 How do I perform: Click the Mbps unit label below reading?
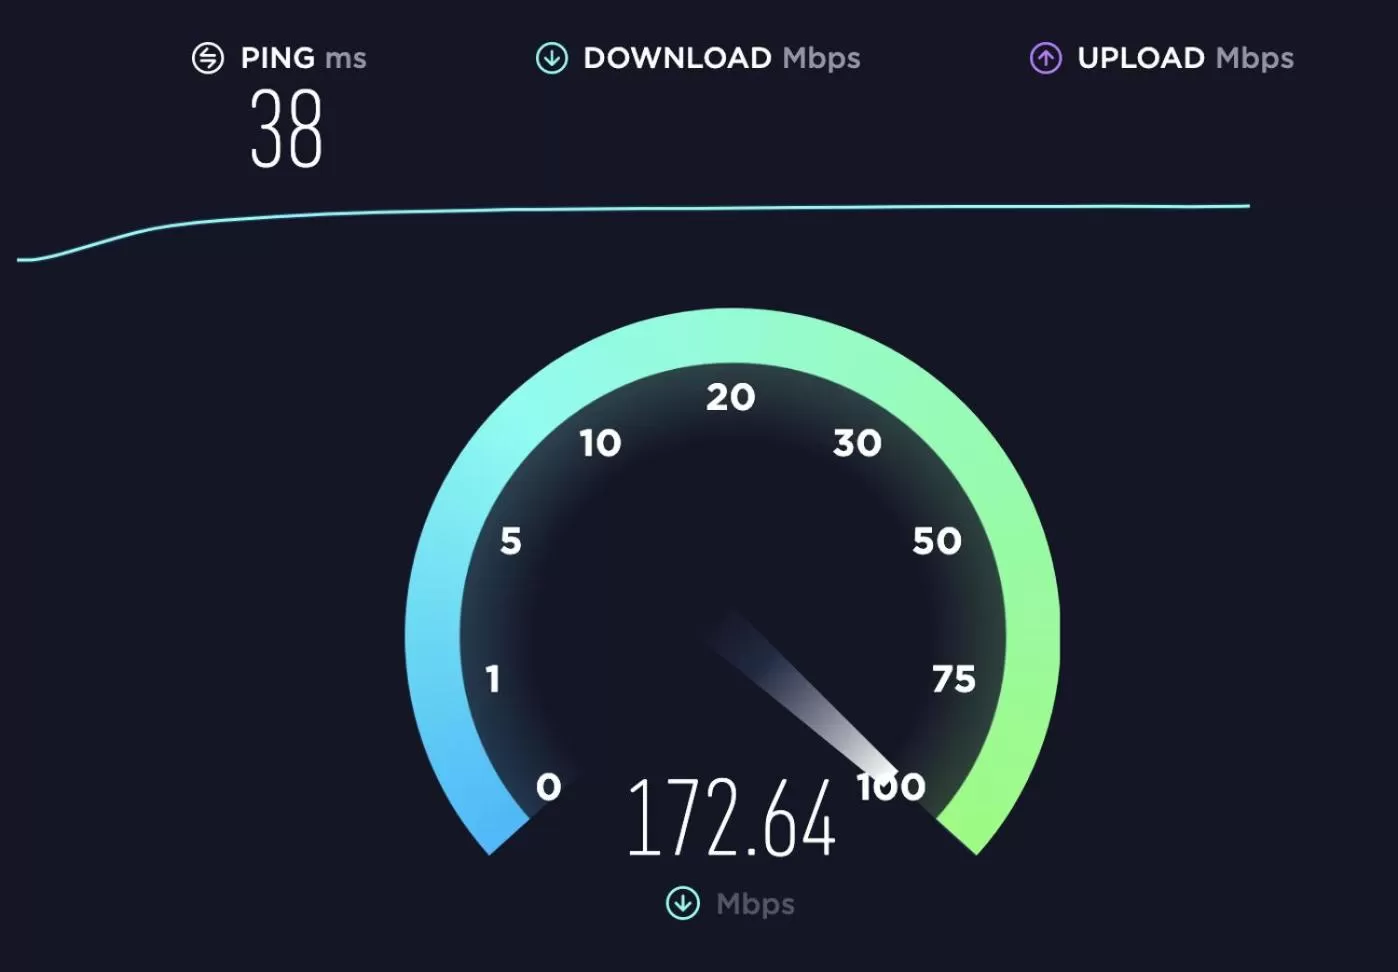click(756, 904)
